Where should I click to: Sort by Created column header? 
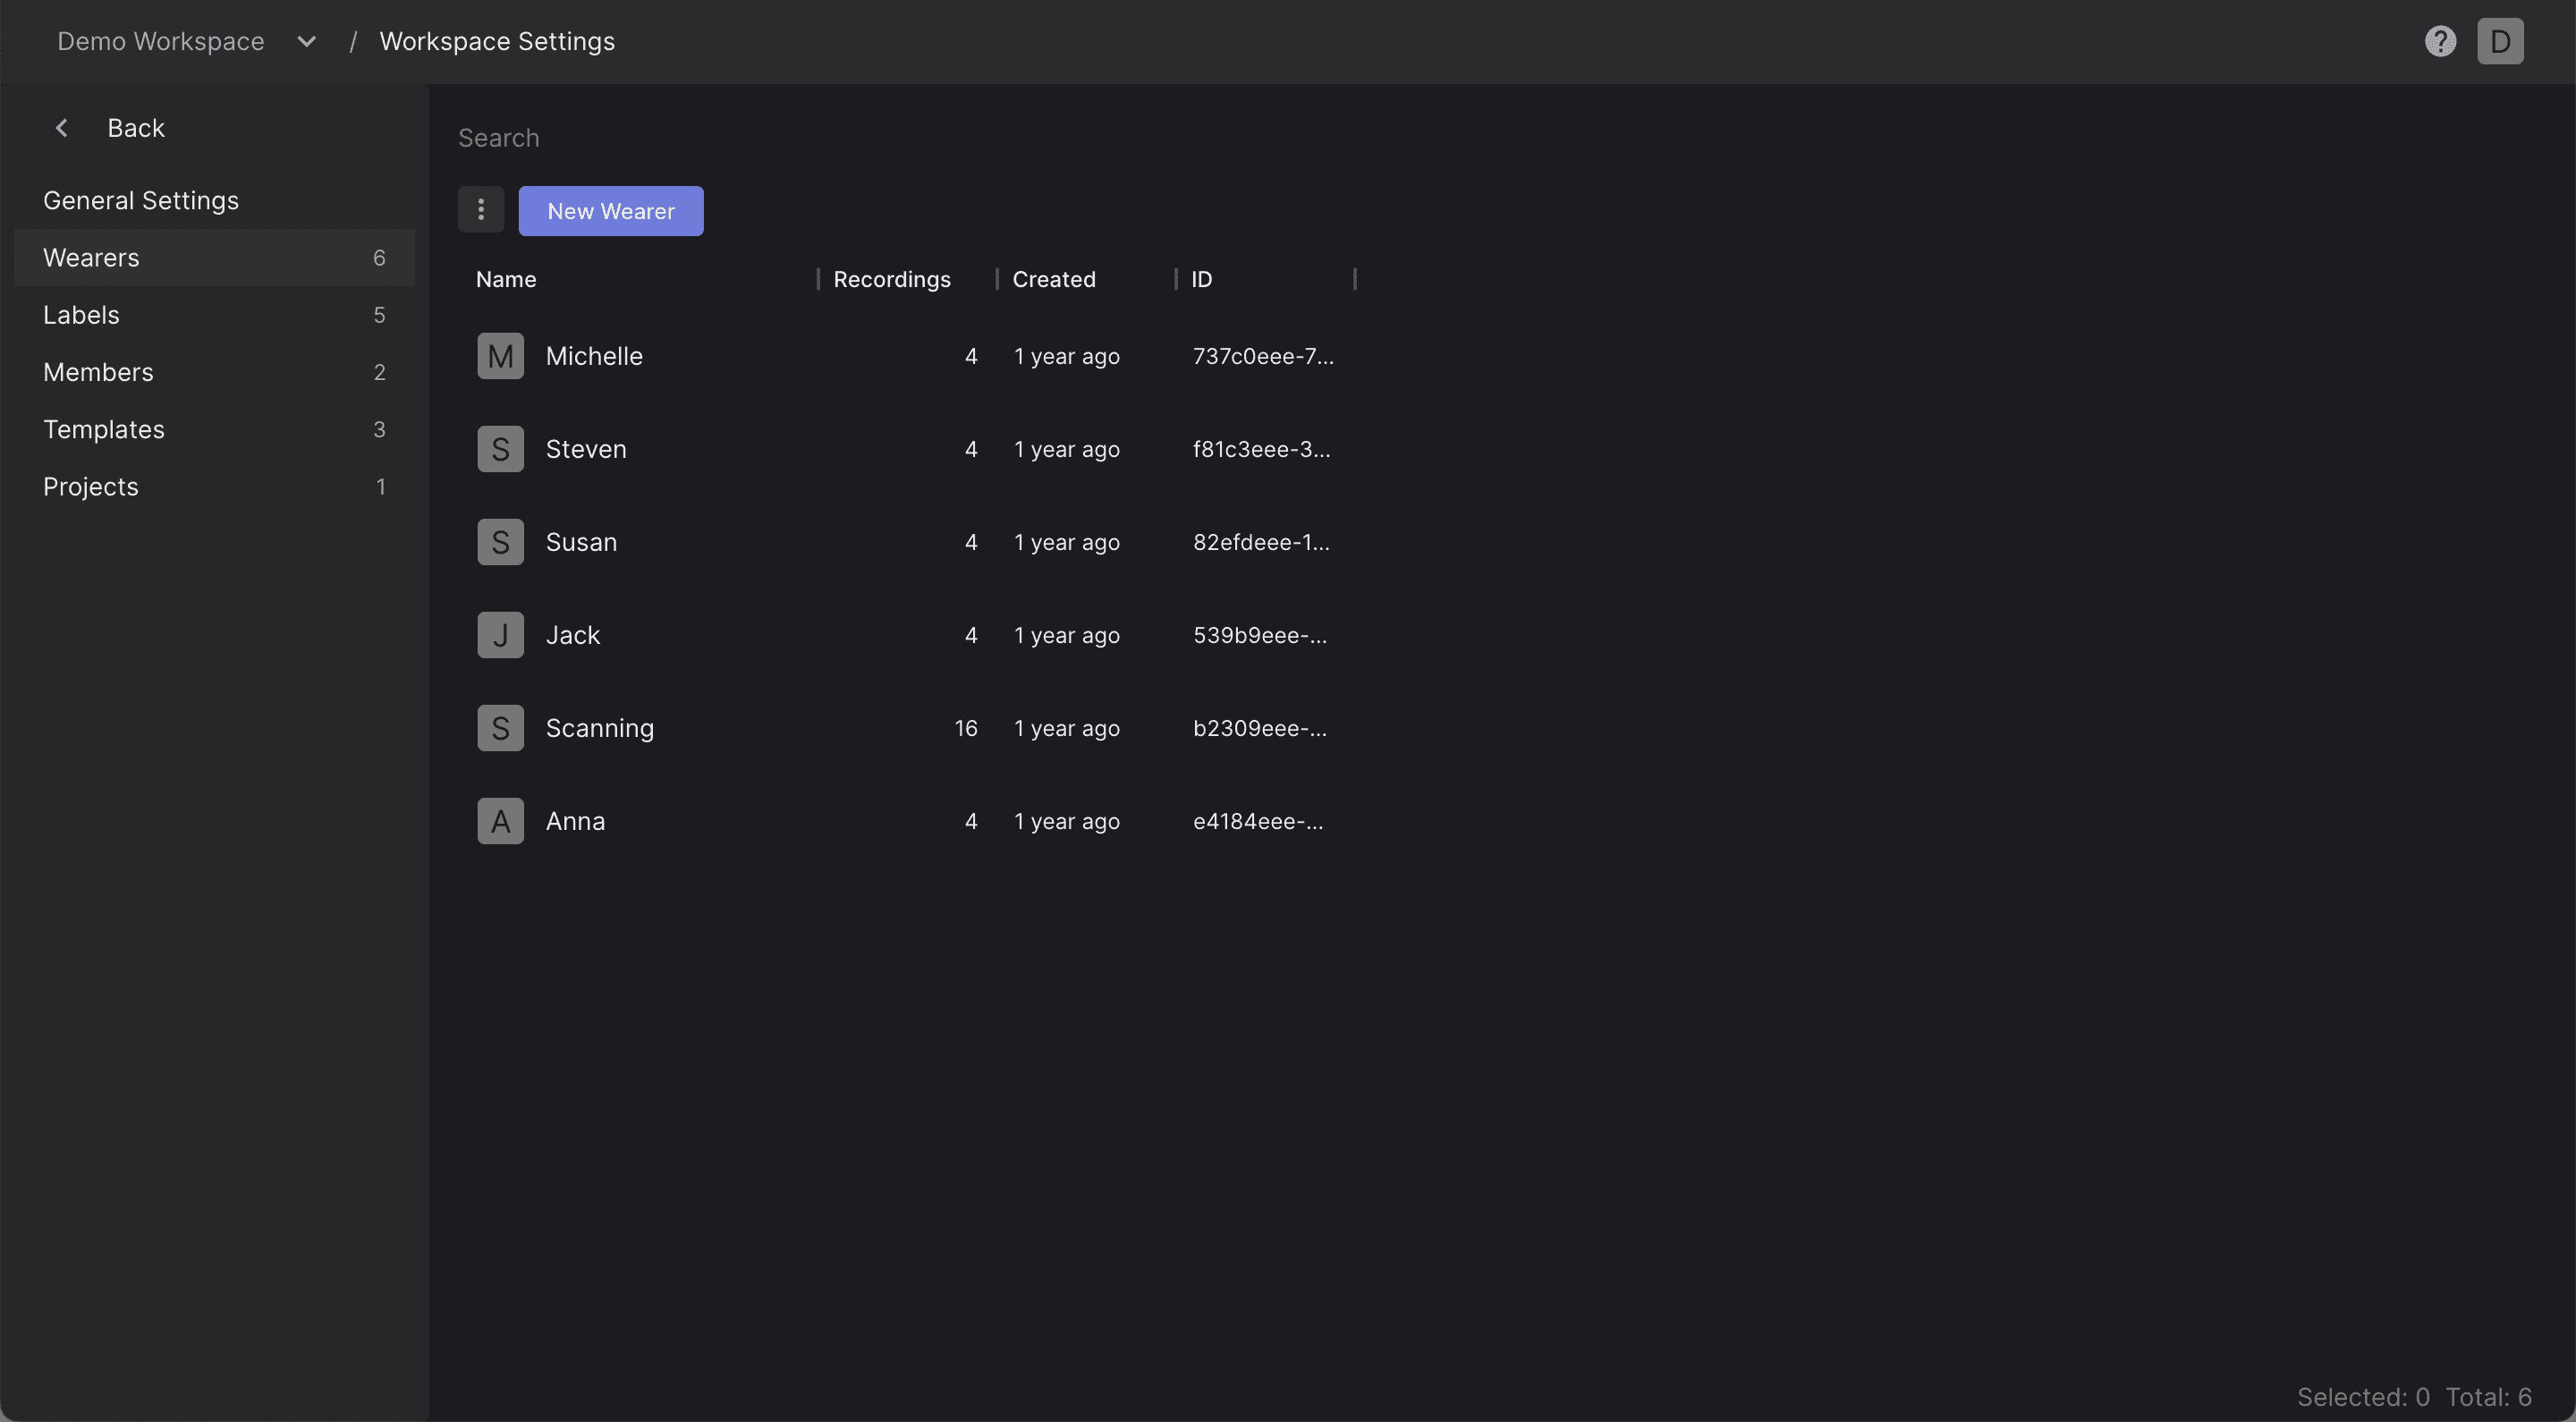tap(1053, 279)
